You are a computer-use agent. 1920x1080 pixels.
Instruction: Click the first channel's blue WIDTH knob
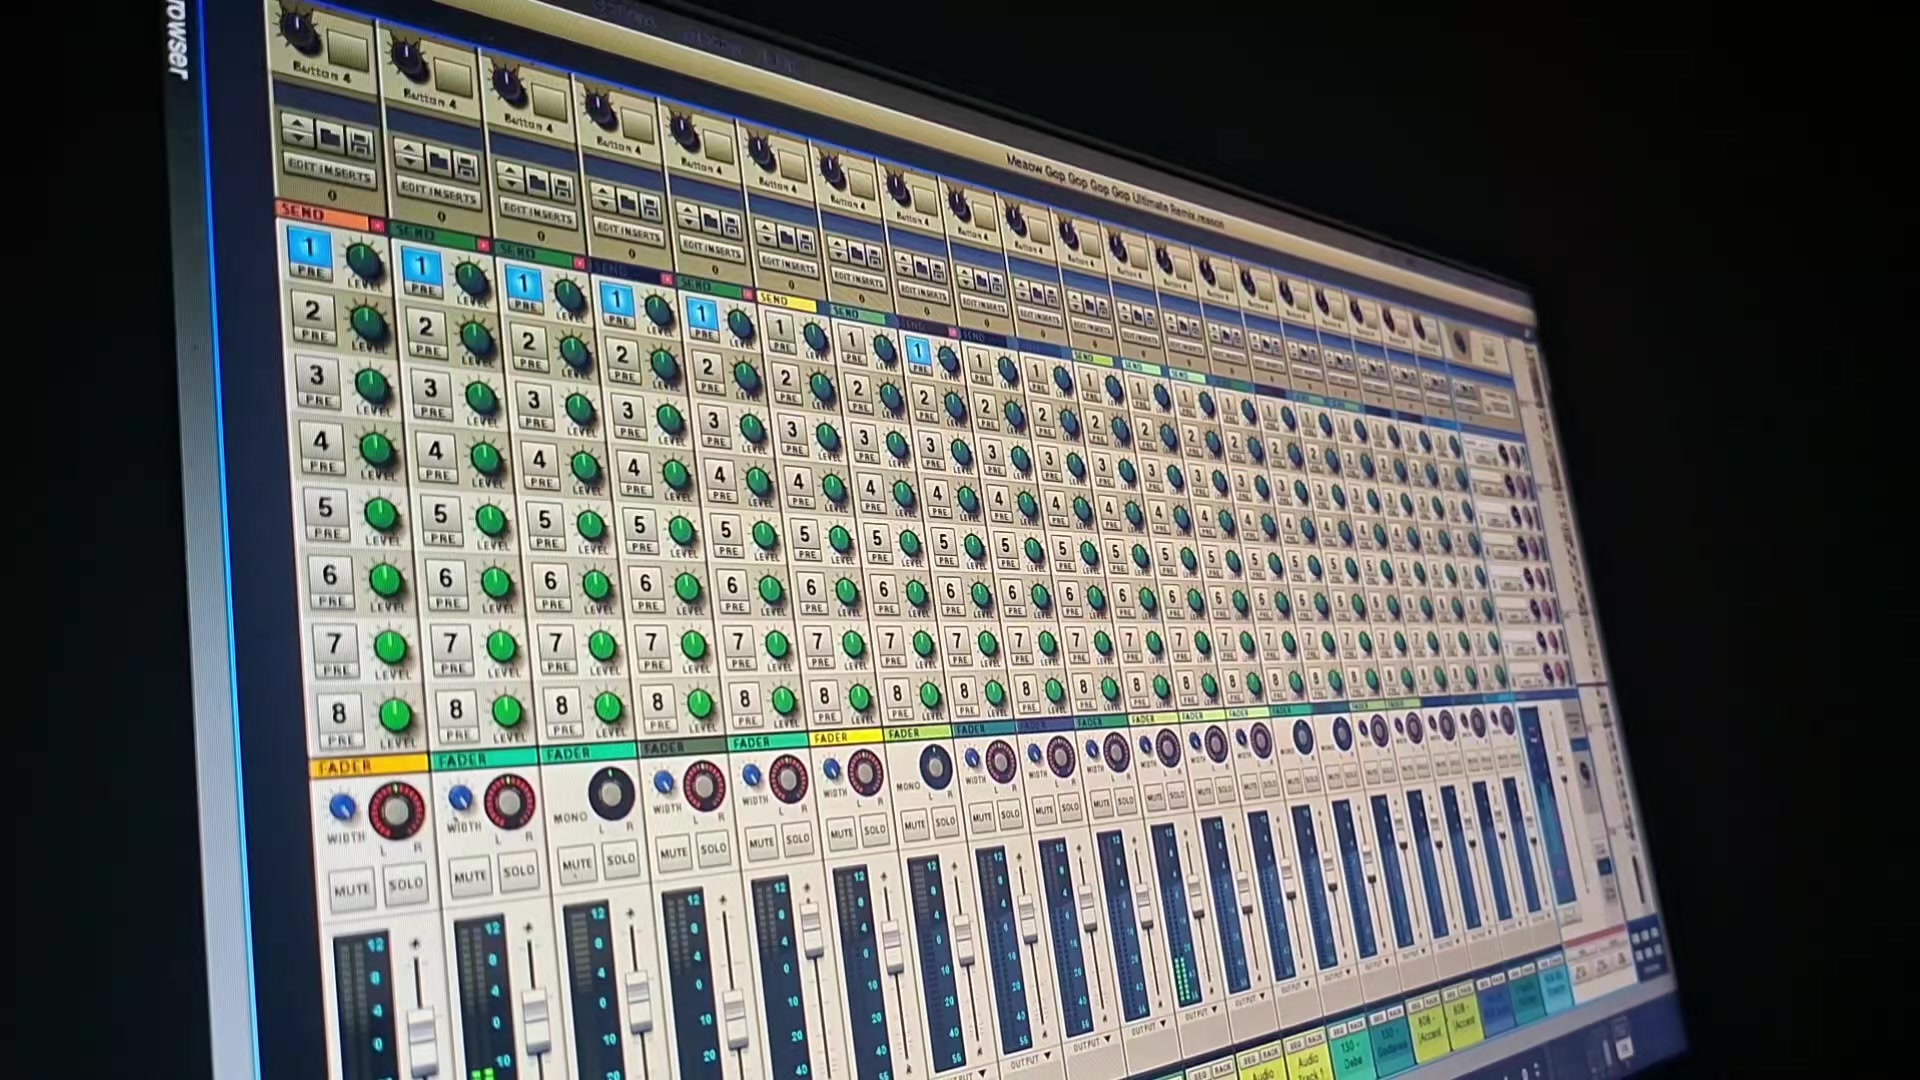pyautogui.click(x=342, y=807)
